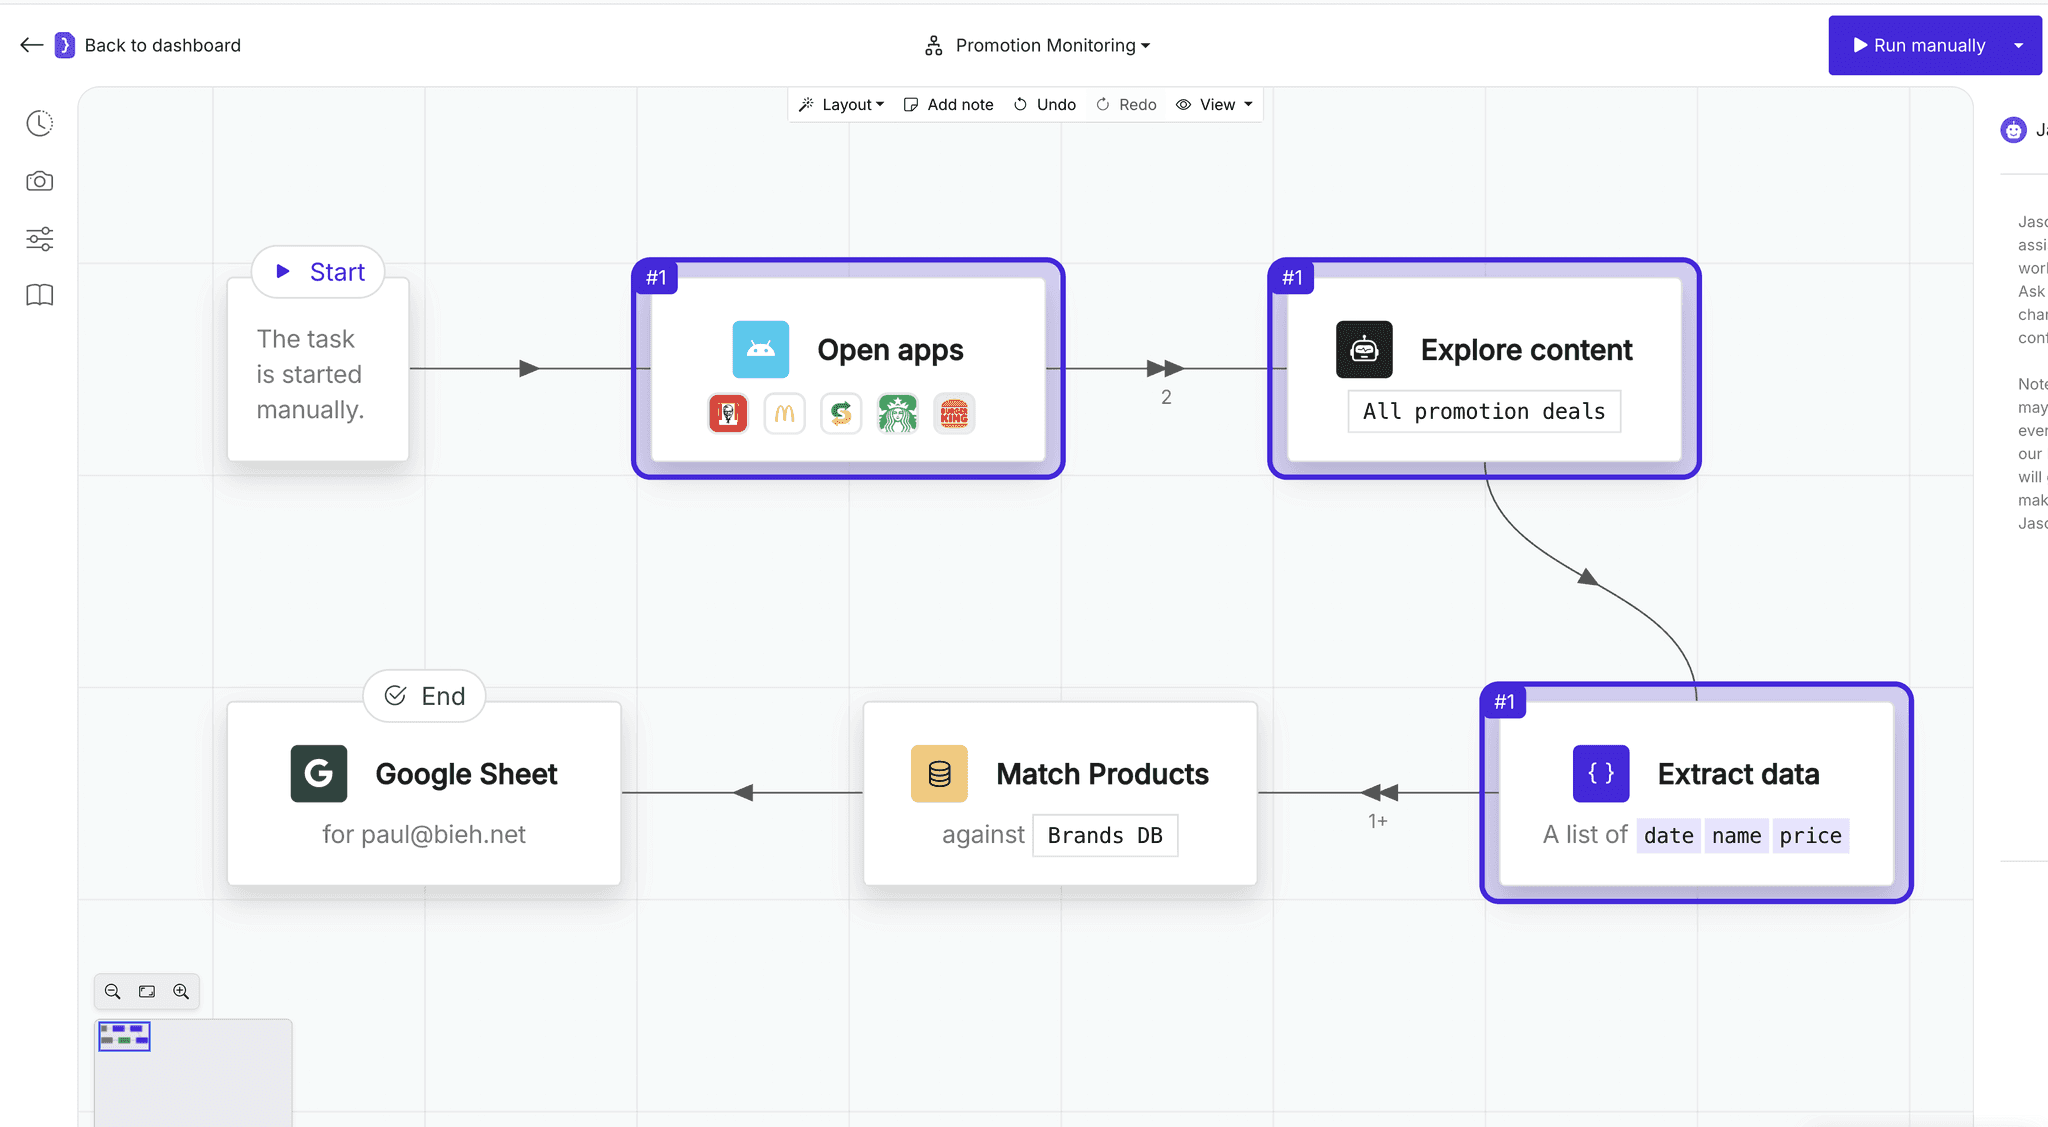Image resolution: width=2048 pixels, height=1127 pixels.
Task: Click the Starbucks icon in Open apps node
Action: (898, 413)
